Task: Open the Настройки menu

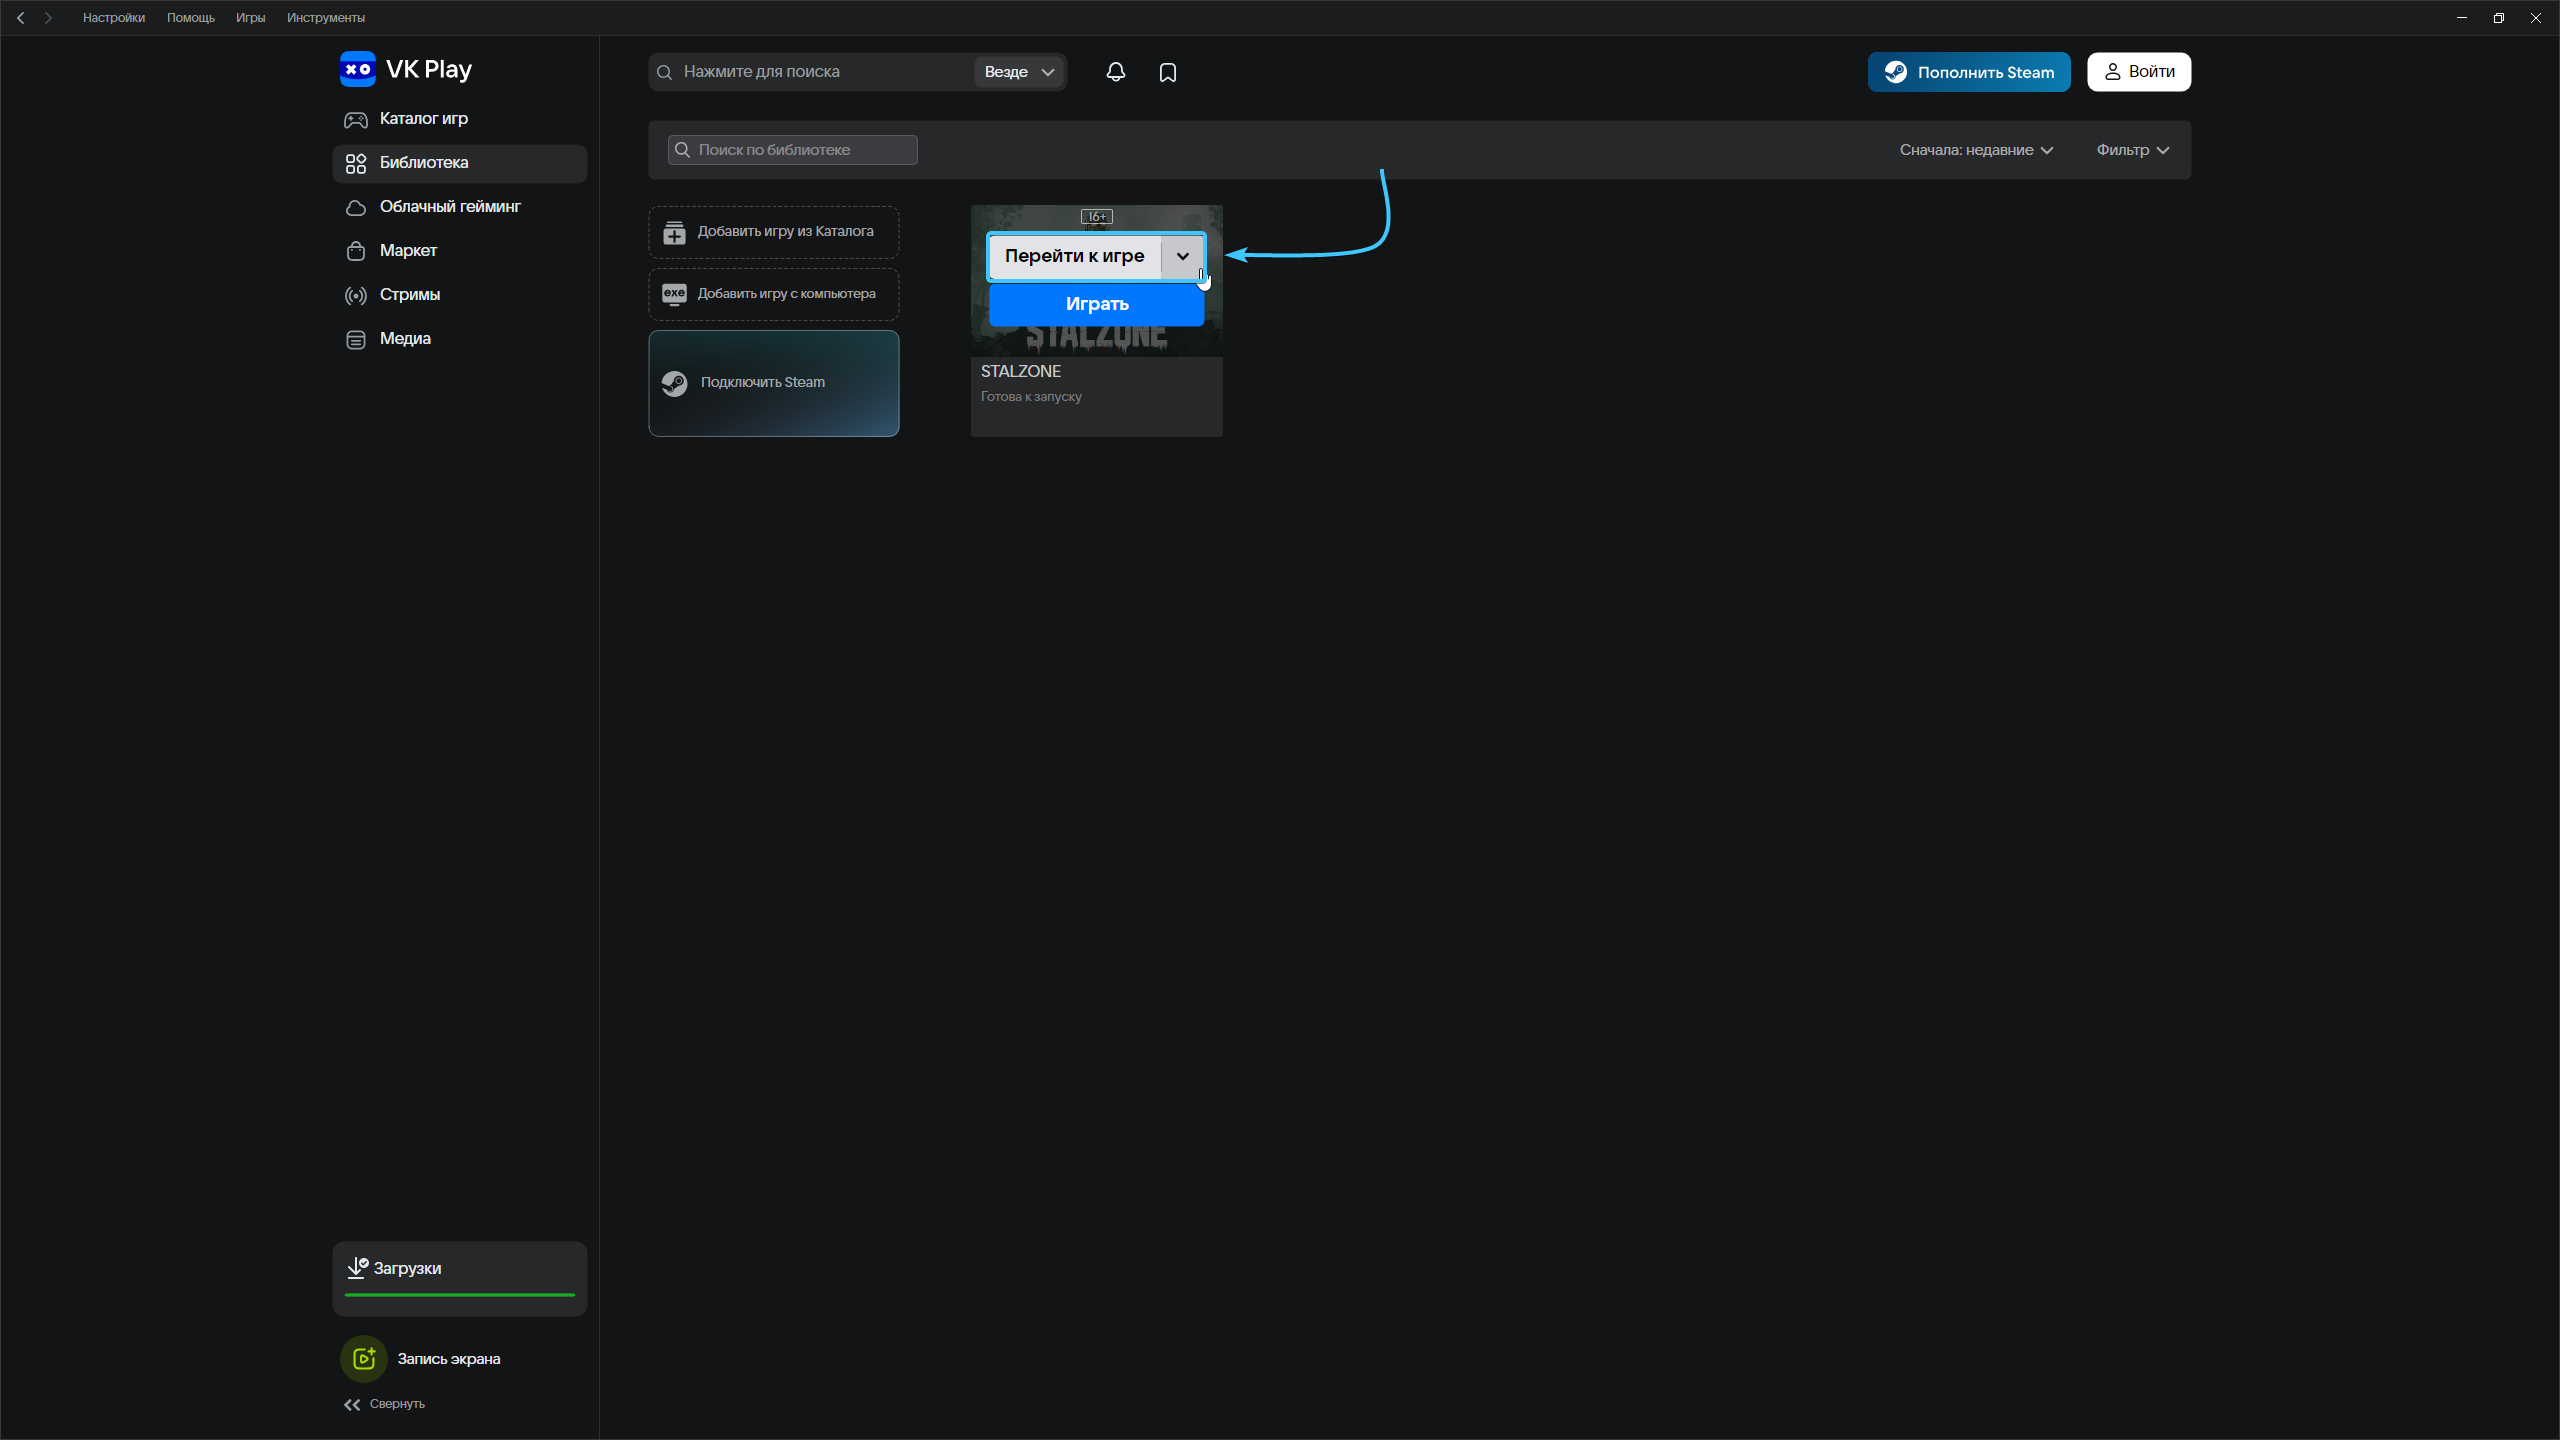Action: click(114, 18)
